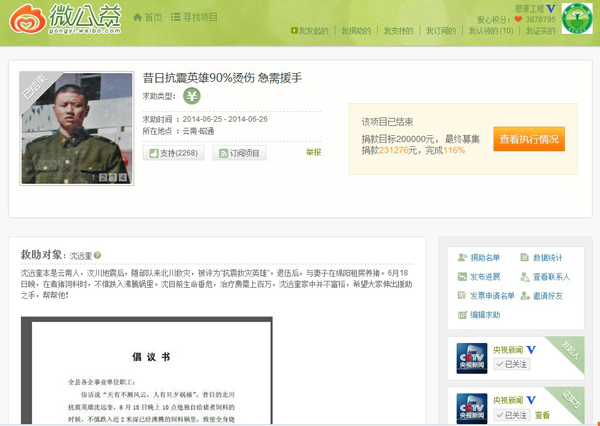
Task: Switch to photo number 3
Action: tap(112, 177)
